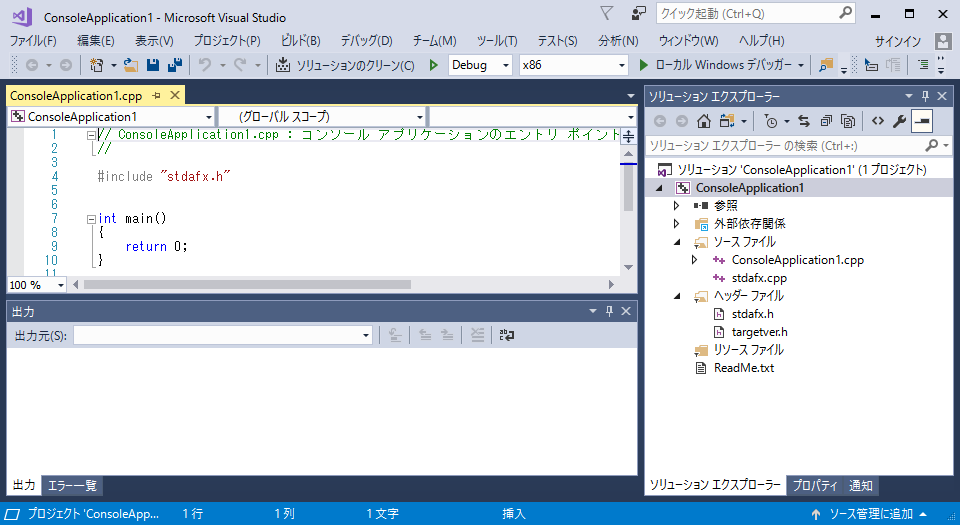Switch to the プロパティ tab
Viewport: 960px width, 525px height.
[x=814, y=485]
